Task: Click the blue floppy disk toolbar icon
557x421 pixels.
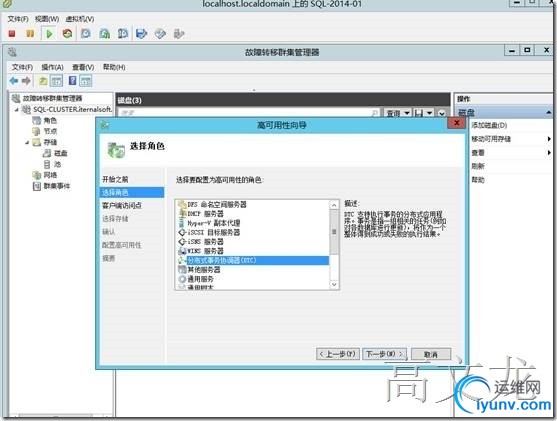Action: 142,34
